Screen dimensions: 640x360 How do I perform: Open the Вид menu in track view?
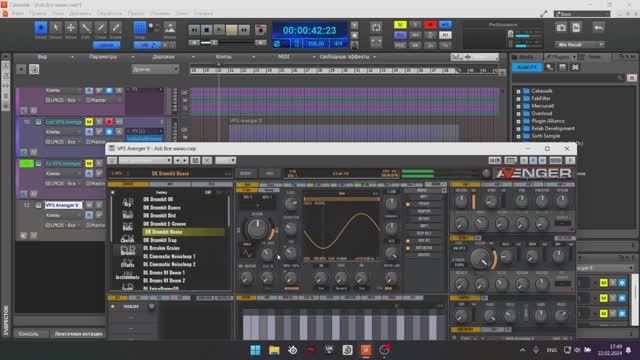pos(42,57)
